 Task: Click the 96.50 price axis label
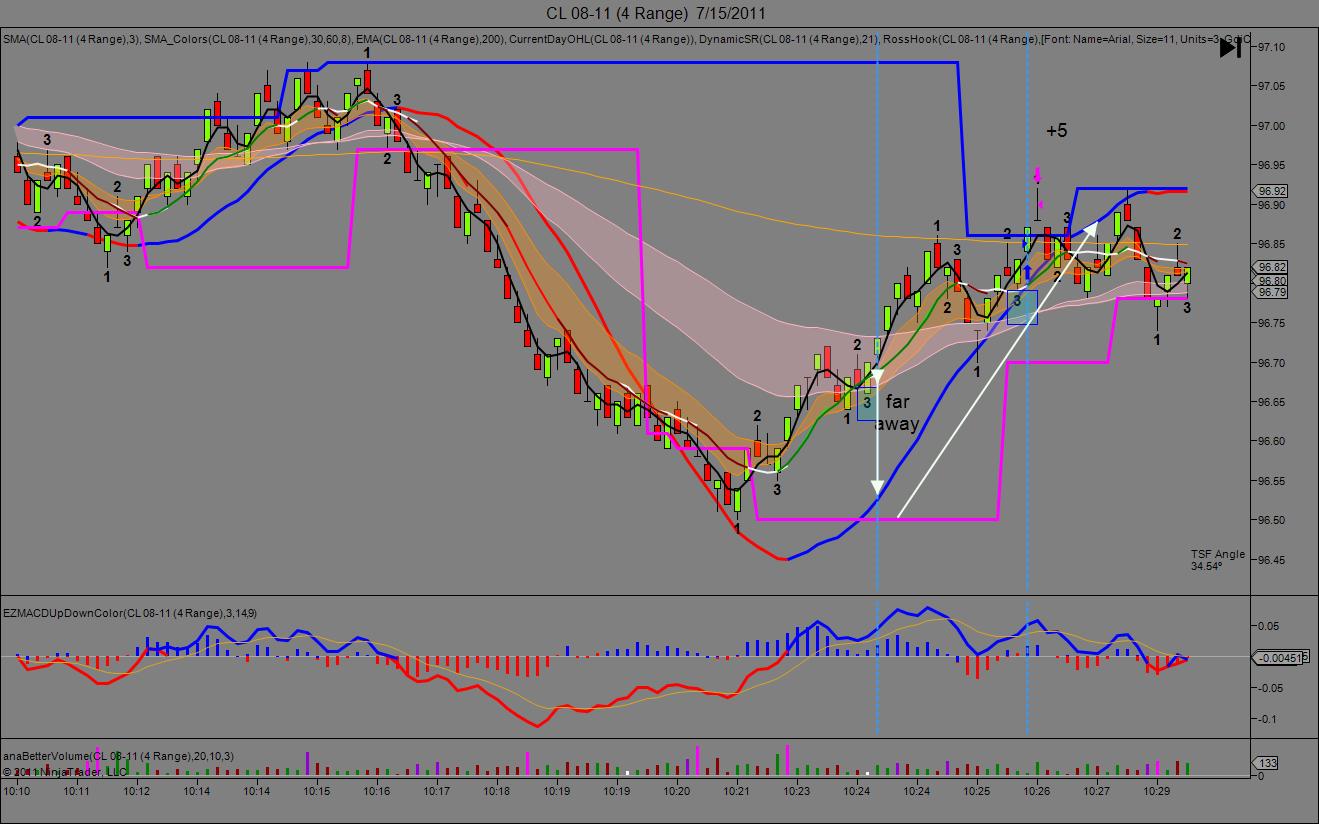coord(1273,520)
